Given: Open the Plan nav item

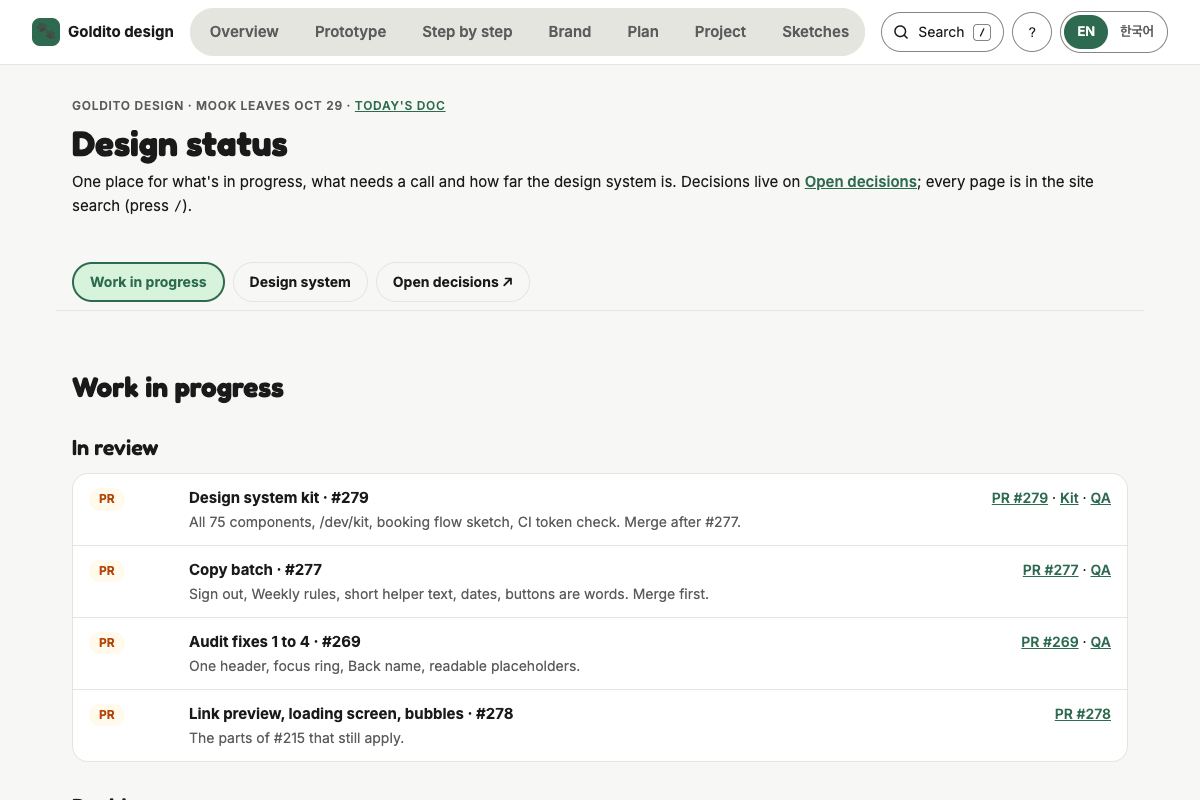Looking at the screenshot, I should [643, 32].
